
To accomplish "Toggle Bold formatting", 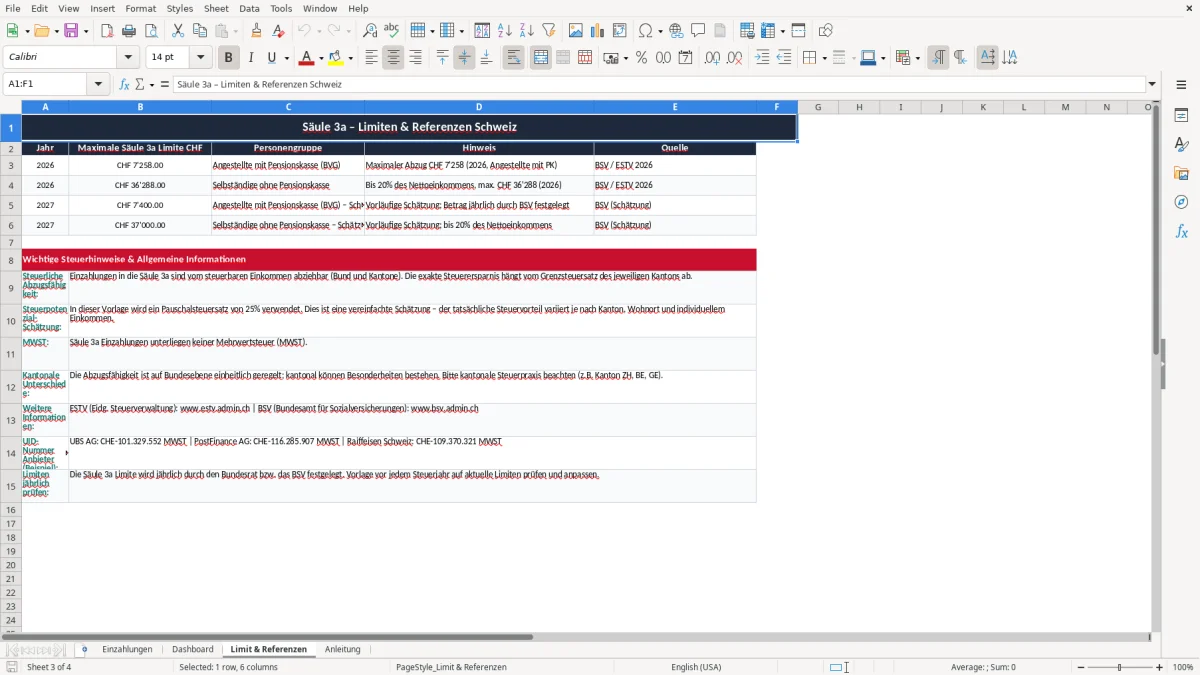I will point(229,58).
